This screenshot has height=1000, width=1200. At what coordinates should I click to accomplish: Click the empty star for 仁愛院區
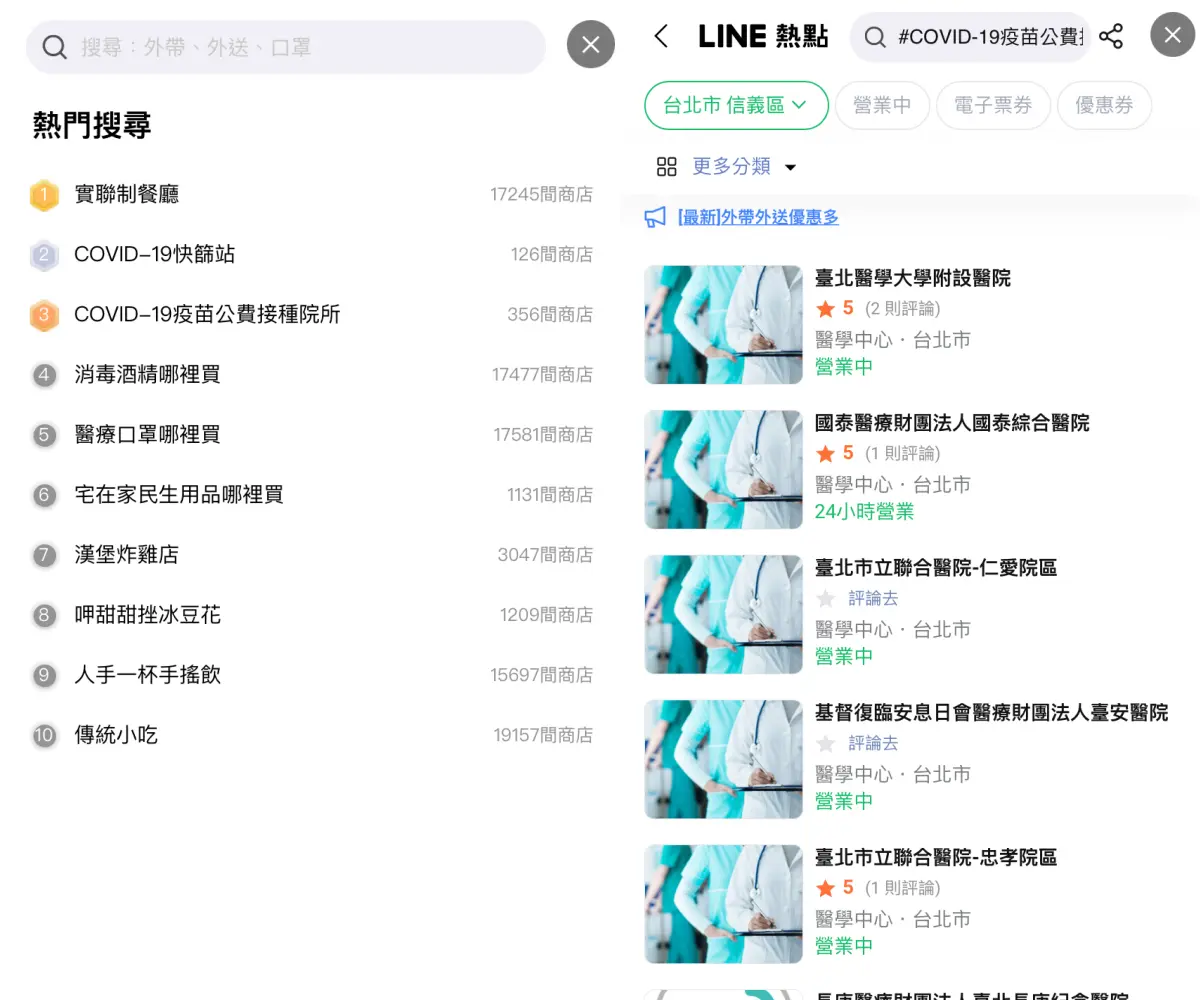pos(825,598)
